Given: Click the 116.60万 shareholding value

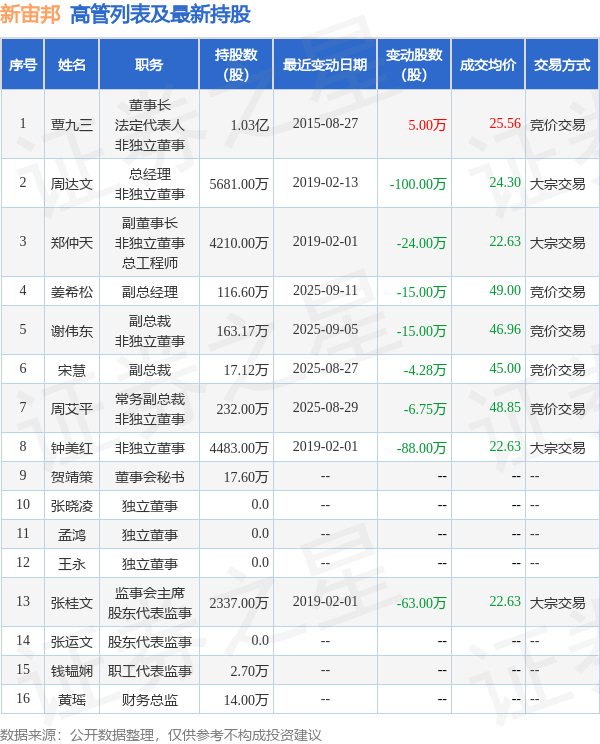Looking at the screenshot, I should (243, 292).
